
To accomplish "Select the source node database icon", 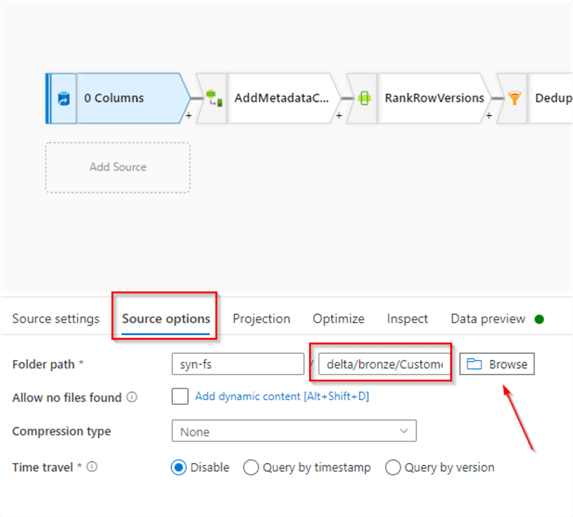I will (x=64, y=99).
